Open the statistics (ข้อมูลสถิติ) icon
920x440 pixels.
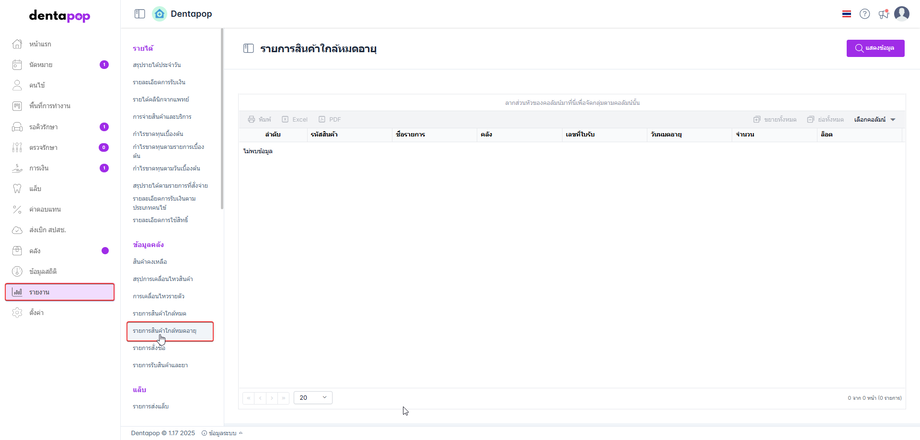click(x=17, y=271)
